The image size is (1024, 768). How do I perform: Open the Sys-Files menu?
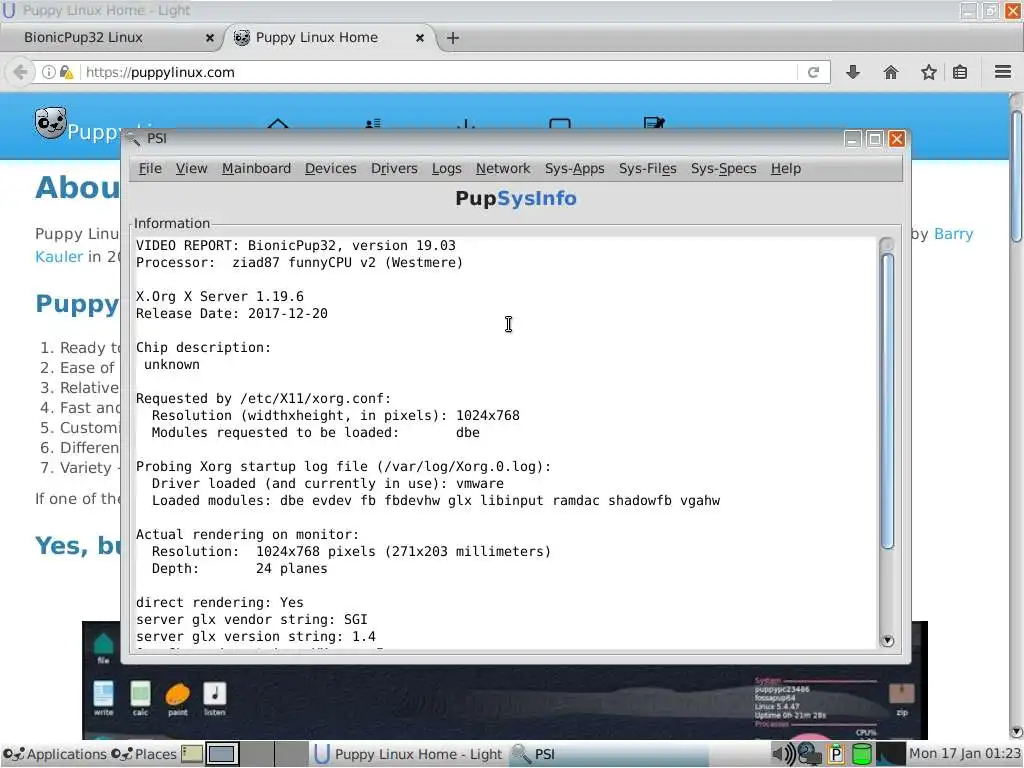coord(648,168)
